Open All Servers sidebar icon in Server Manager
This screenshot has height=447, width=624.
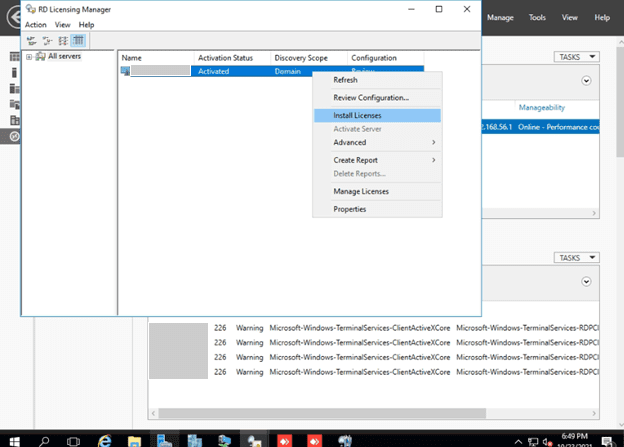(15, 88)
